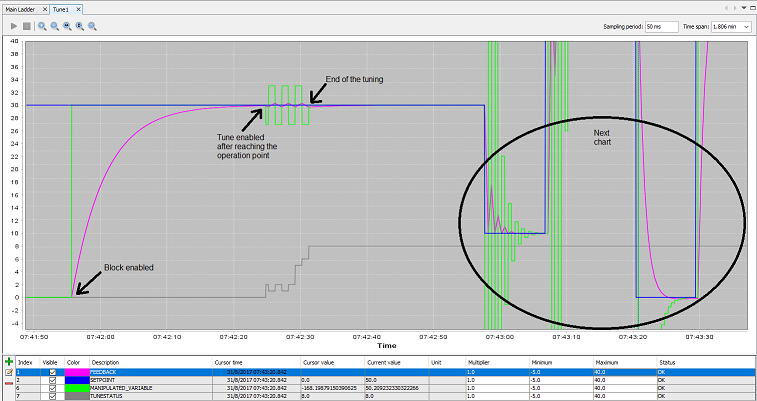Click index 6 cell in table
Image resolution: width=757 pixels, height=401 pixels.
tap(28, 388)
